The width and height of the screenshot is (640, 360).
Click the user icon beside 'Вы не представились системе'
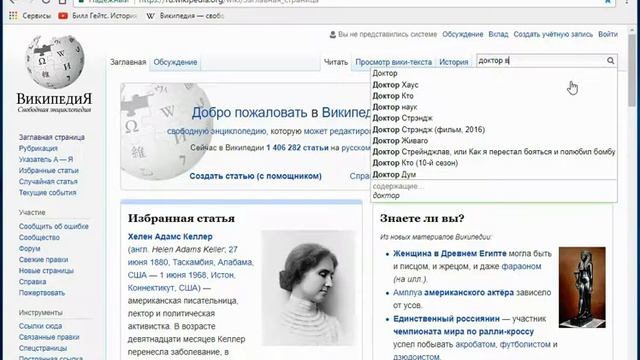(x=333, y=35)
